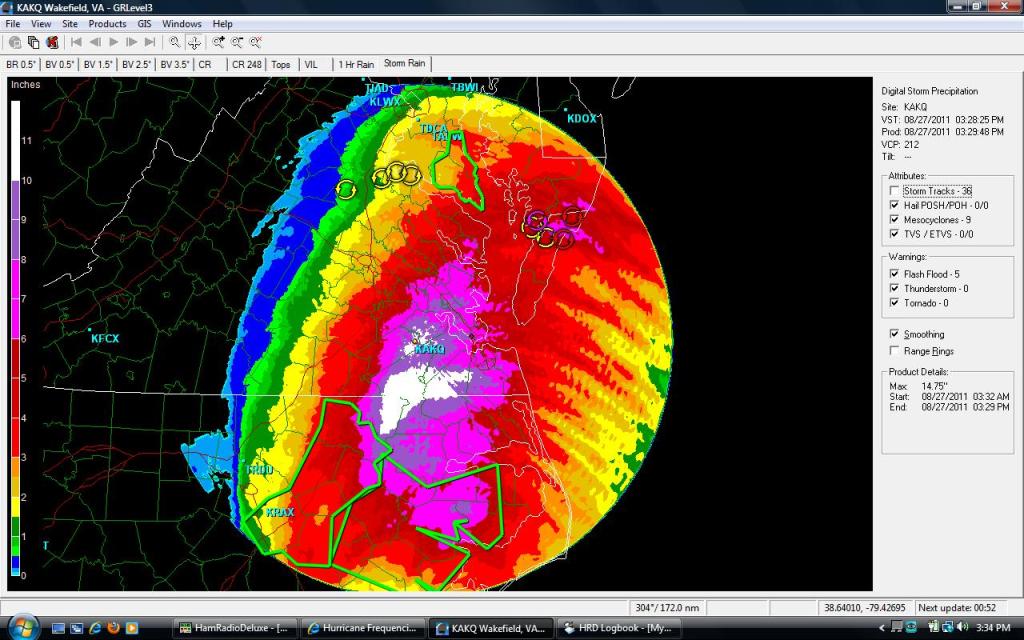
Task: Click the TBWI radar site label
Action: pyautogui.click(x=464, y=87)
